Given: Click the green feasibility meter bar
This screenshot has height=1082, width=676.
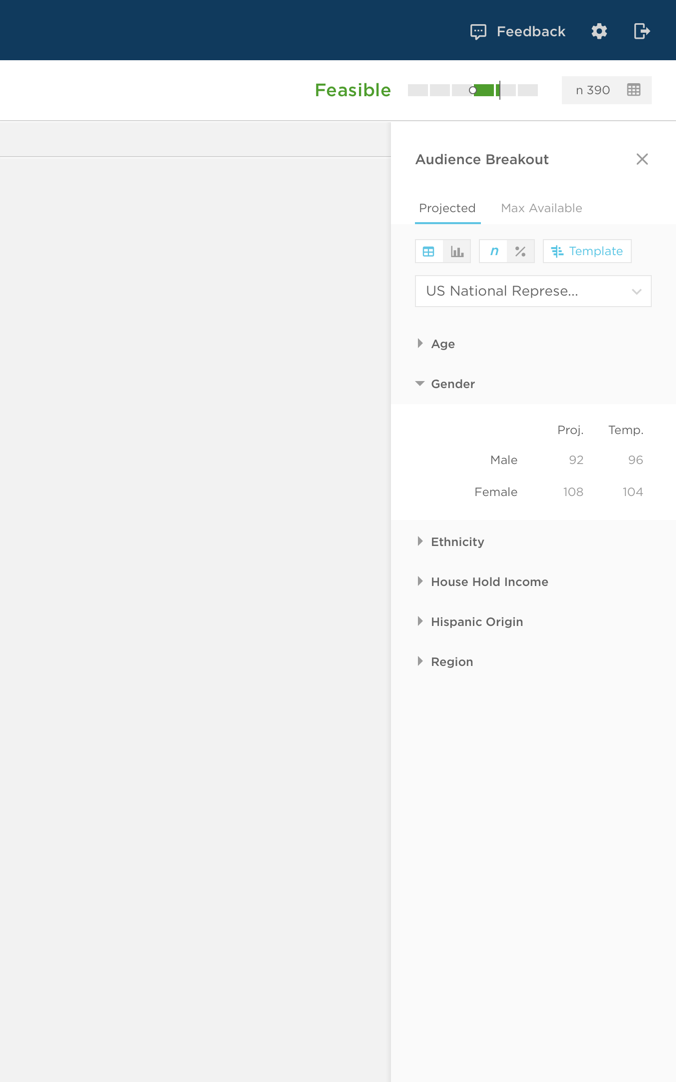Looking at the screenshot, I should tap(486, 90).
